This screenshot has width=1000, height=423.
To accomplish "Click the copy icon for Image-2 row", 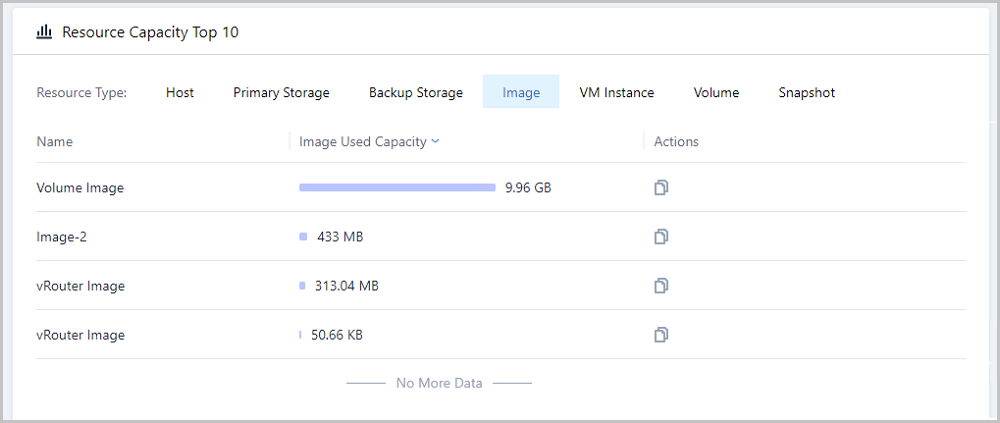I will pos(661,237).
